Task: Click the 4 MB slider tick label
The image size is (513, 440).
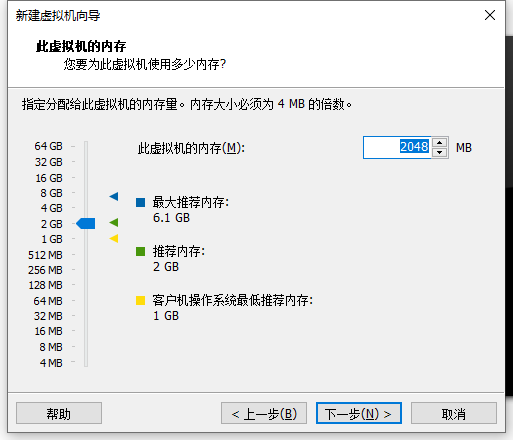Action: pos(51,363)
